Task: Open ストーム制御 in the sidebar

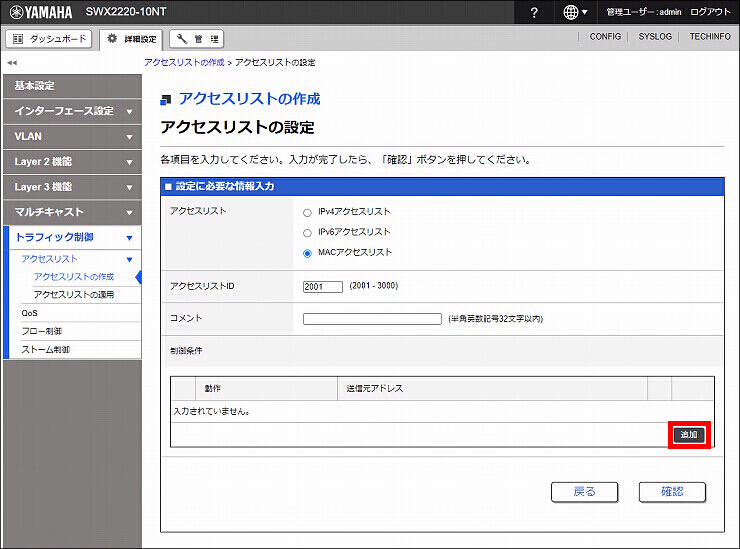Action: pos(46,349)
